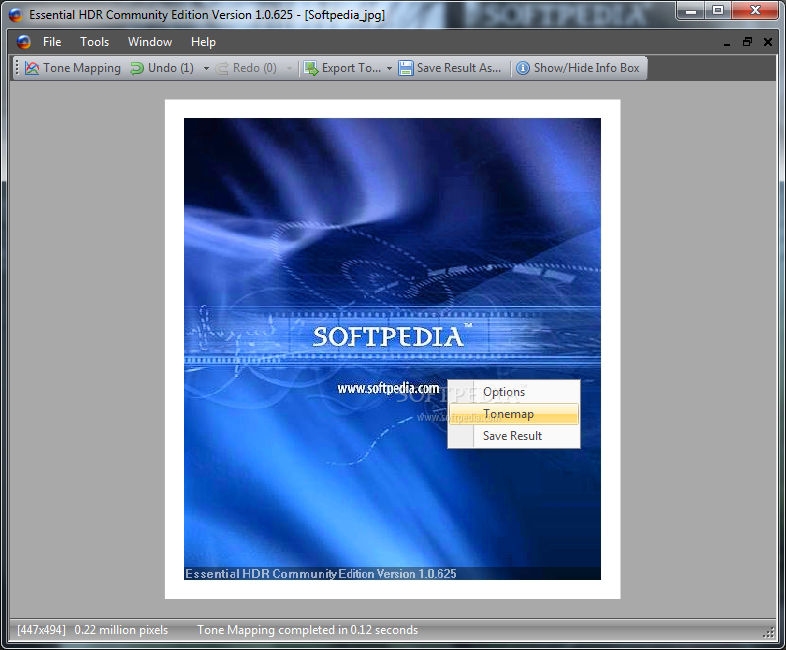Click the Show/Hide Info Box info icon

pyautogui.click(x=523, y=68)
